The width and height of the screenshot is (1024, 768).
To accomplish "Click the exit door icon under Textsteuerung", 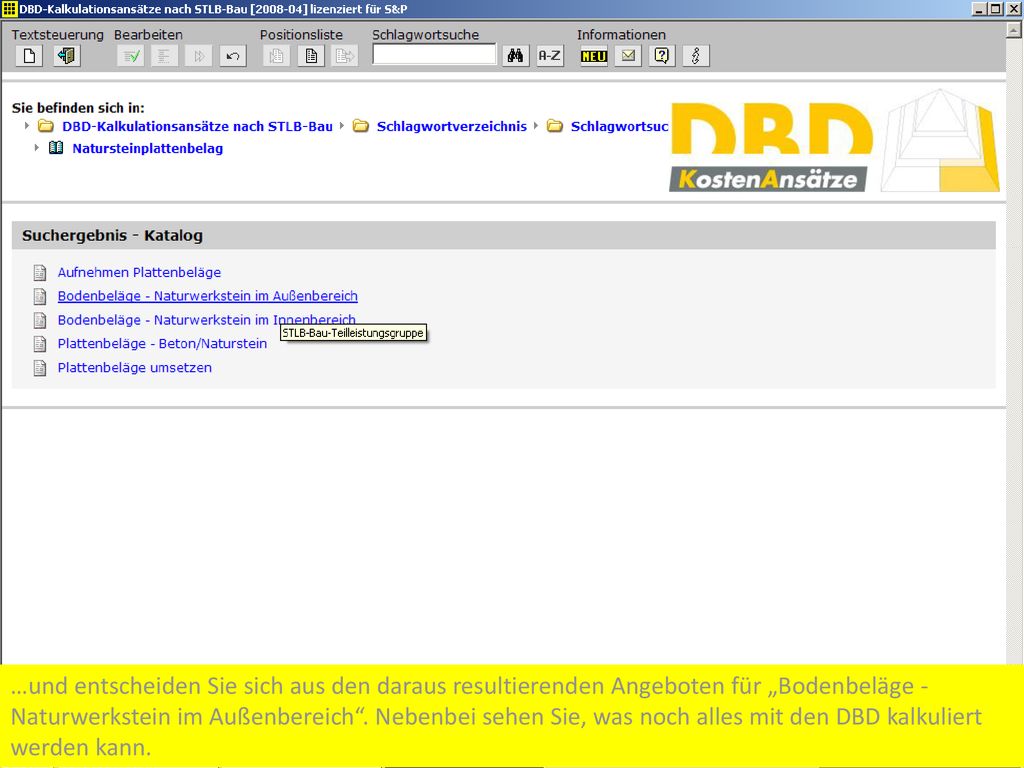I will click(66, 56).
